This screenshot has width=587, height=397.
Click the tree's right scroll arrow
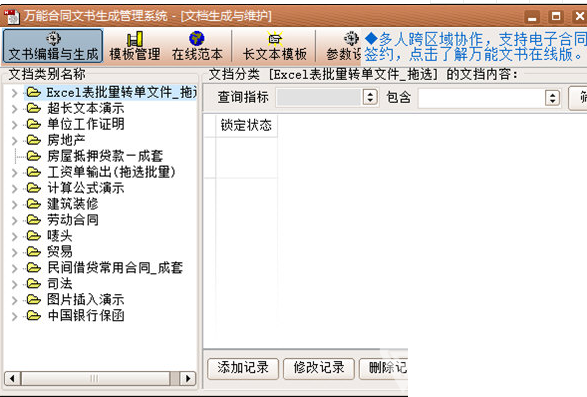click(188, 378)
